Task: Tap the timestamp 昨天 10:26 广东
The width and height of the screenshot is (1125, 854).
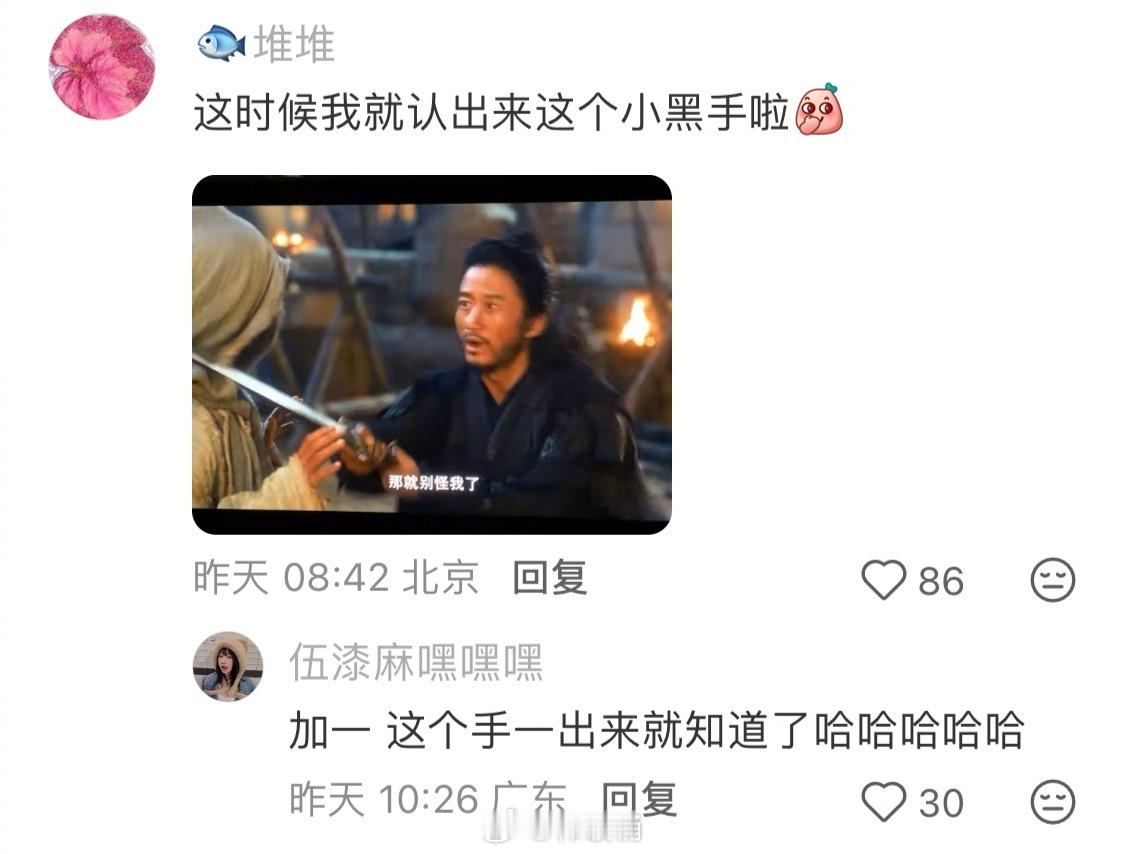Action: (x=428, y=799)
